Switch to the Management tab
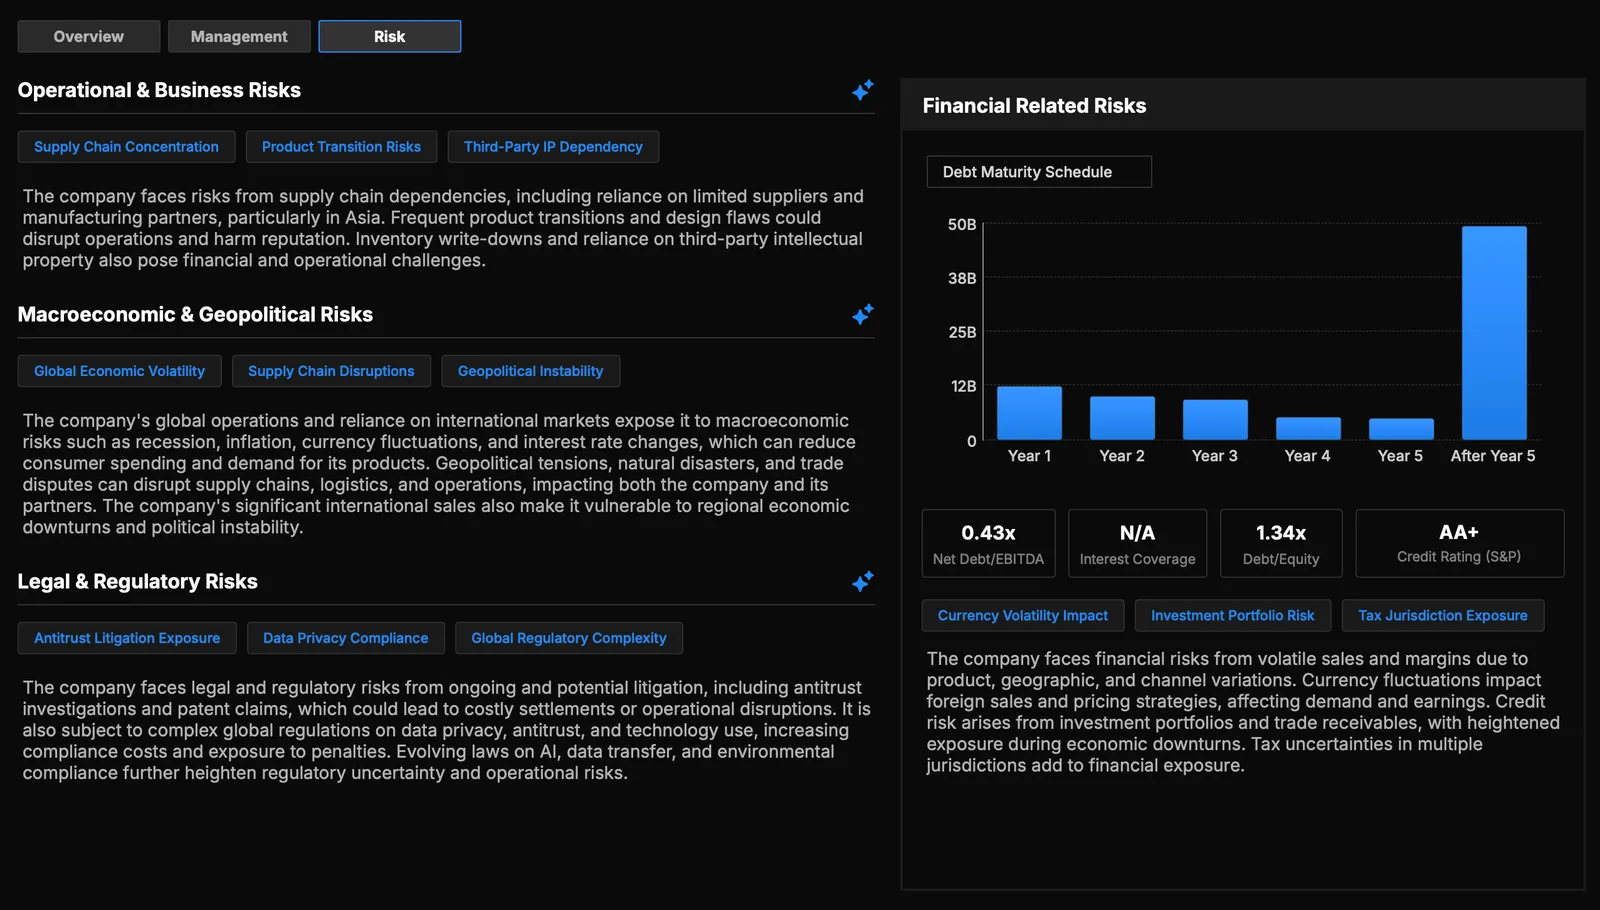The image size is (1600, 910). point(239,36)
